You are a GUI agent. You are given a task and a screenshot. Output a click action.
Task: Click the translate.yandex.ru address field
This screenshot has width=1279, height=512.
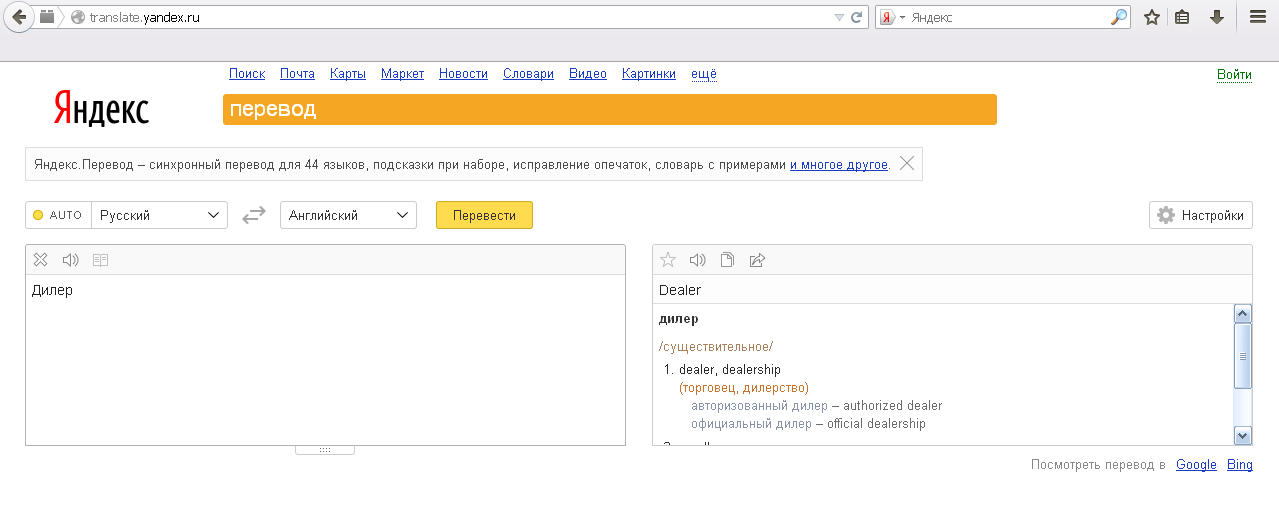pyautogui.click(x=450, y=17)
